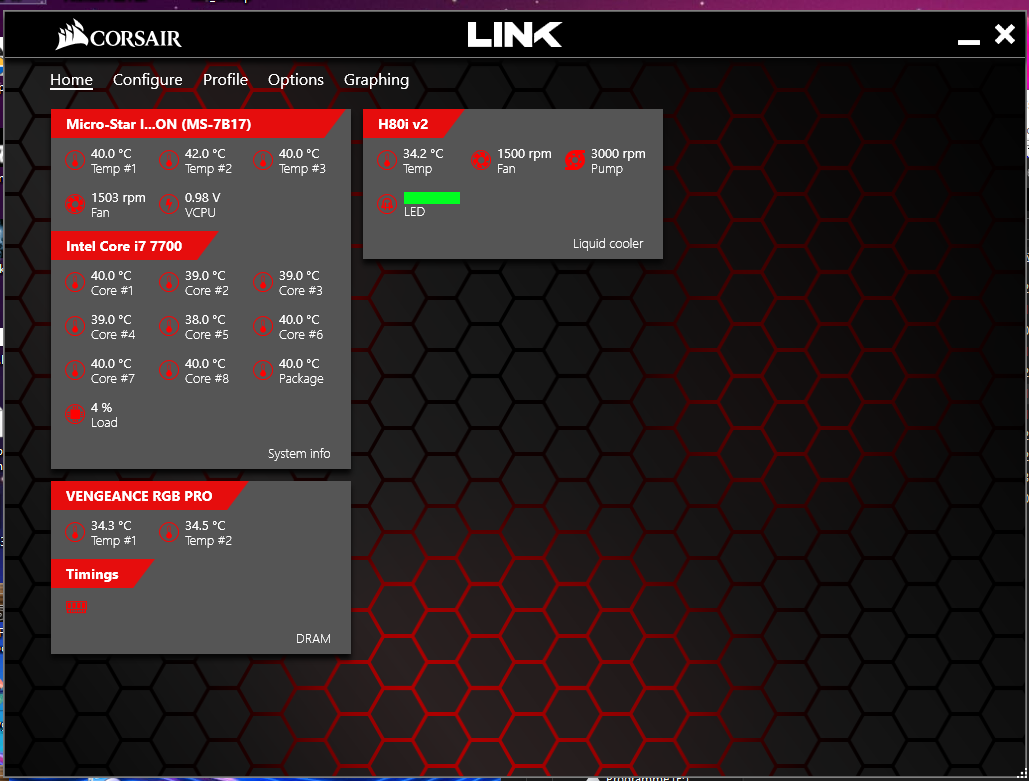The image size is (1029, 781).
Task: Click the LINK title logo
Action: pyautogui.click(x=514, y=35)
